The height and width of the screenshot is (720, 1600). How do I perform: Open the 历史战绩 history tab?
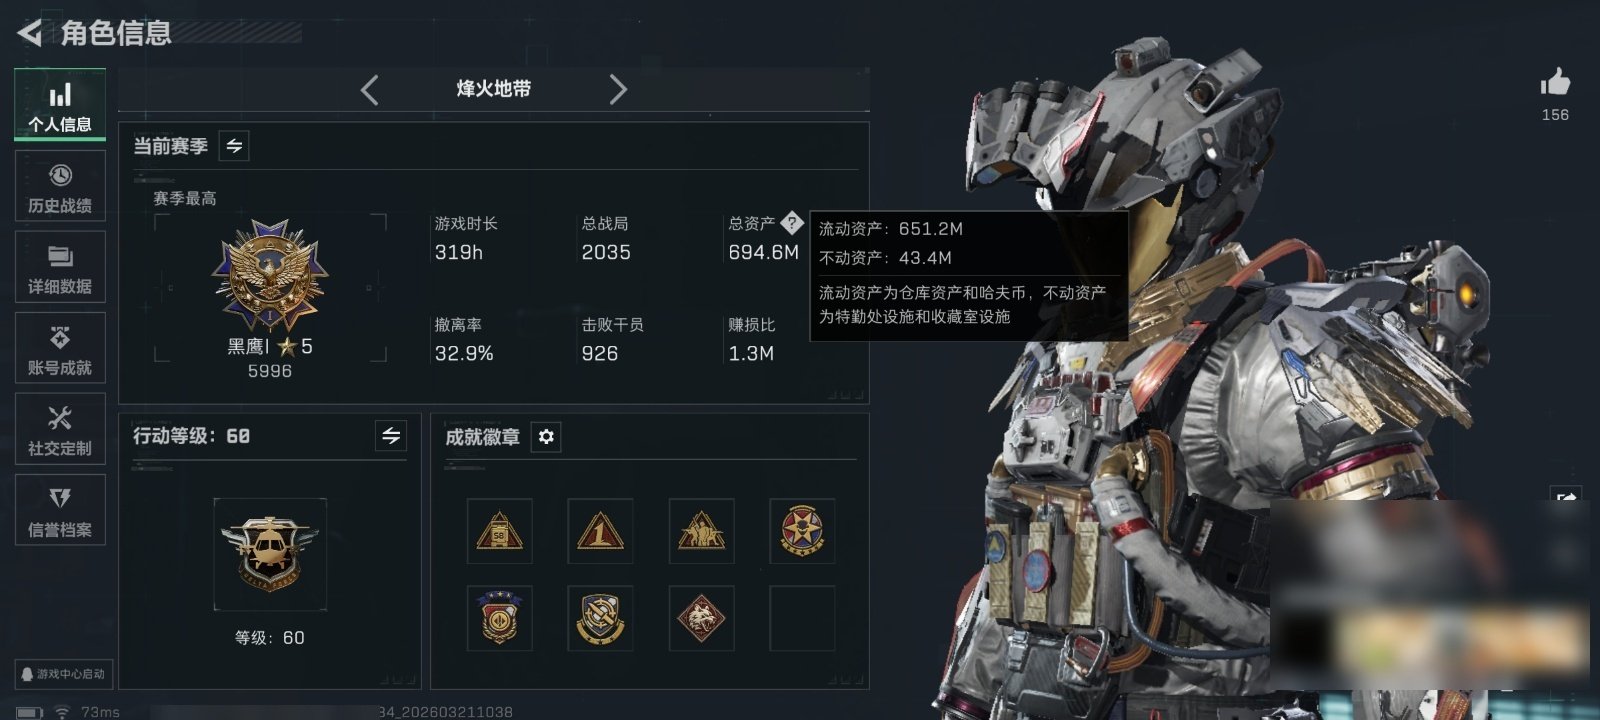60,186
